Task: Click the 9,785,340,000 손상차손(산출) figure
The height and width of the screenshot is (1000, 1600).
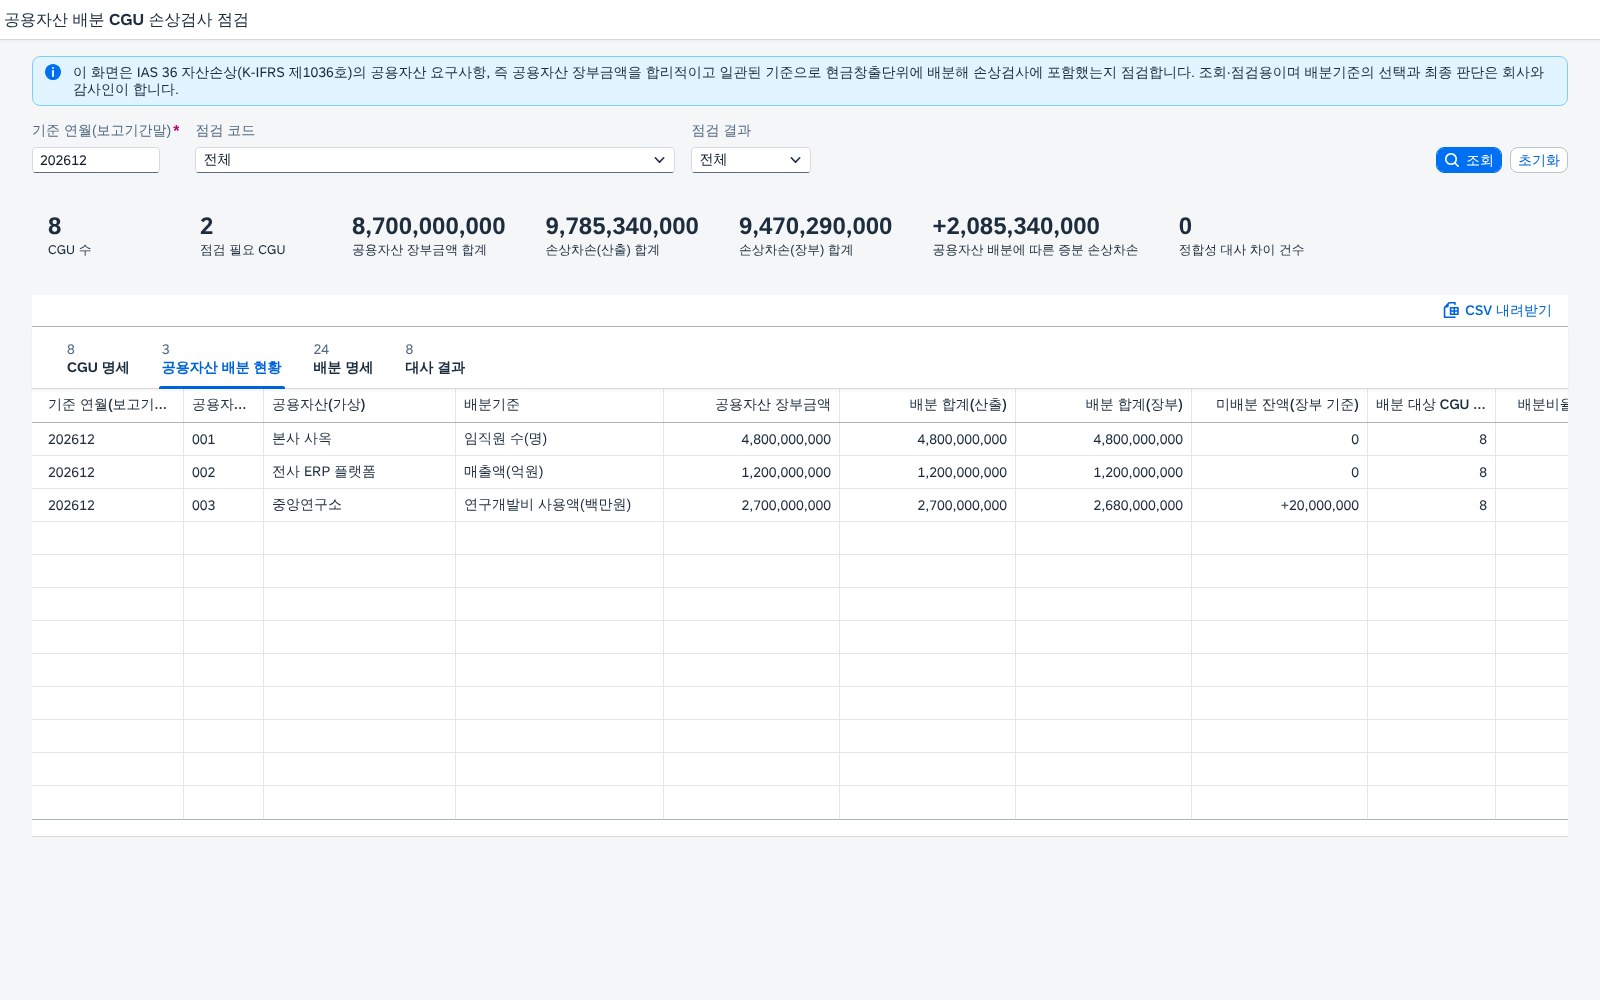Action: click(x=622, y=227)
